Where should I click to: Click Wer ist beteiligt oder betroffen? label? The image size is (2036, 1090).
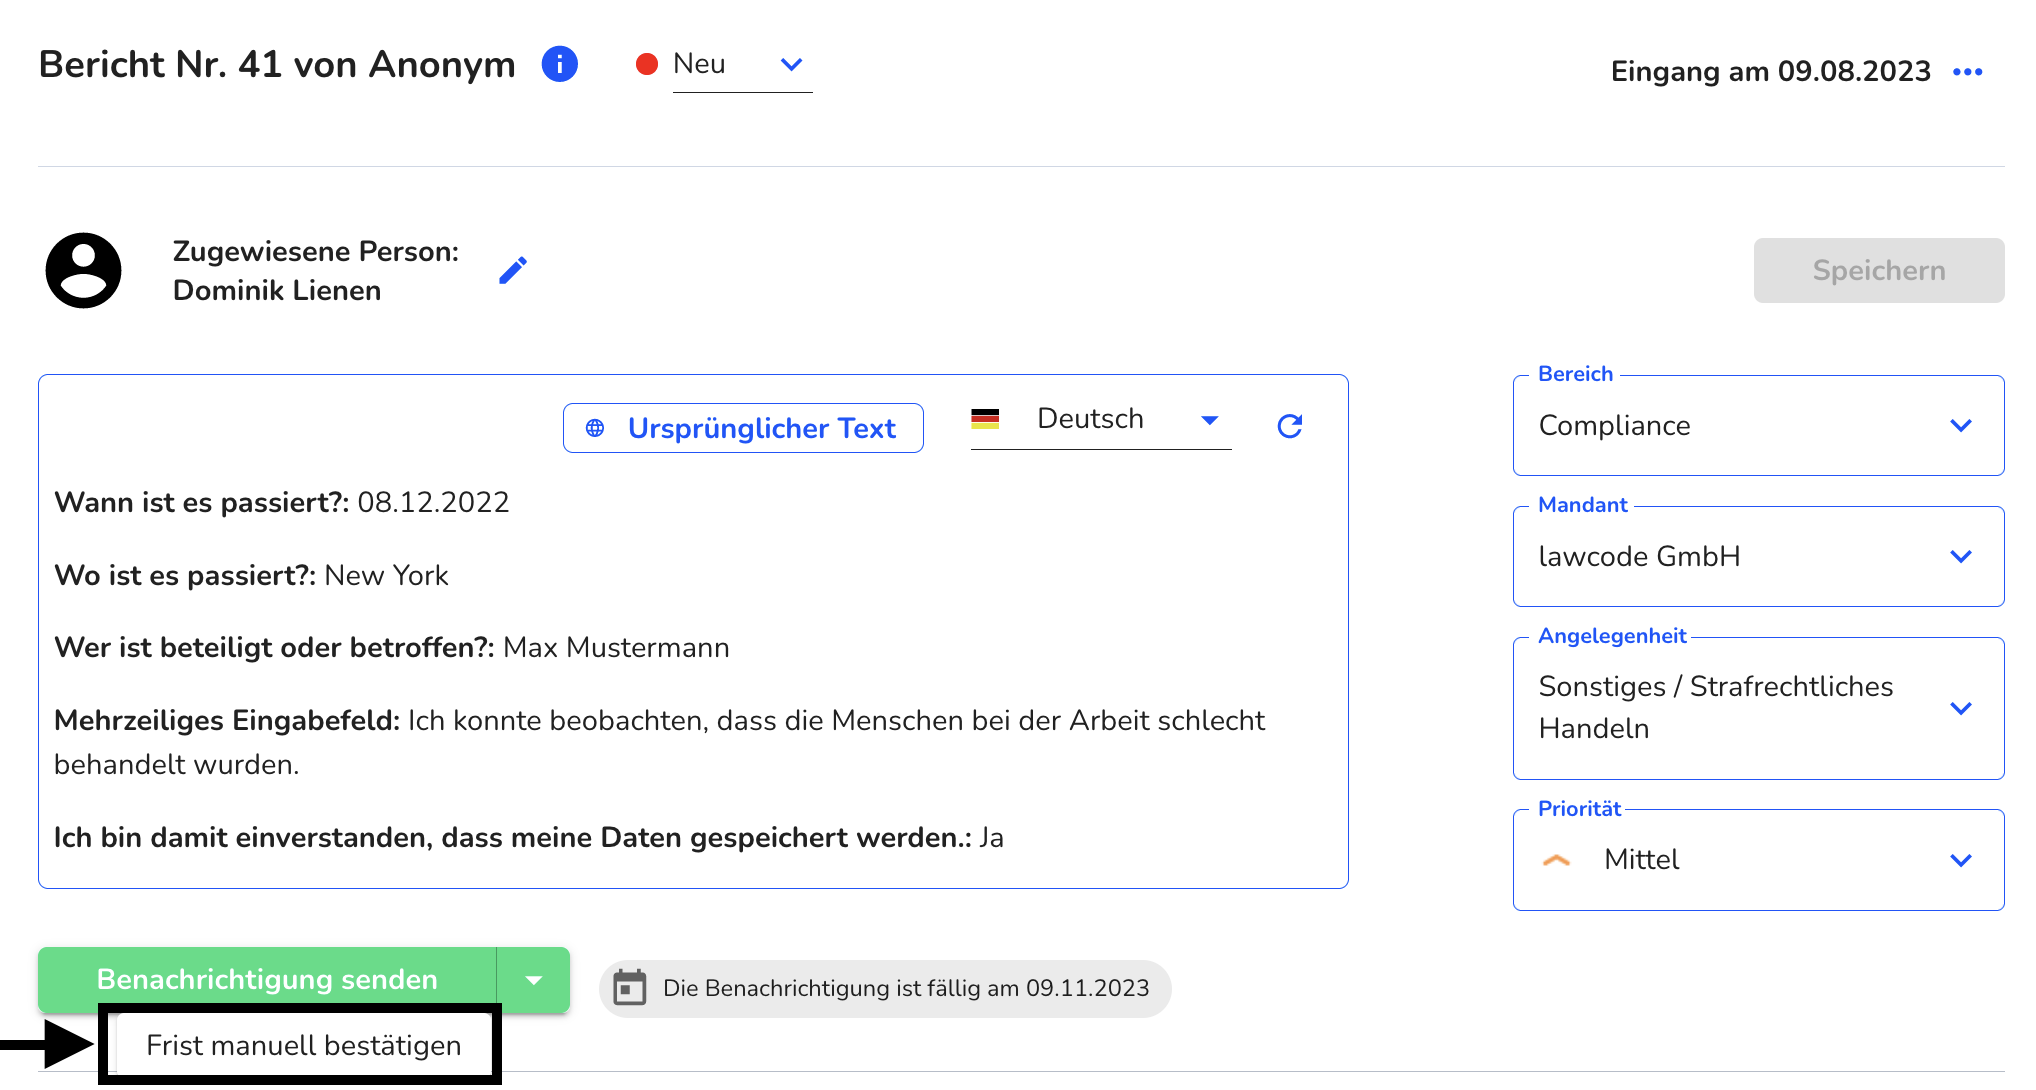[x=274, y=648]
